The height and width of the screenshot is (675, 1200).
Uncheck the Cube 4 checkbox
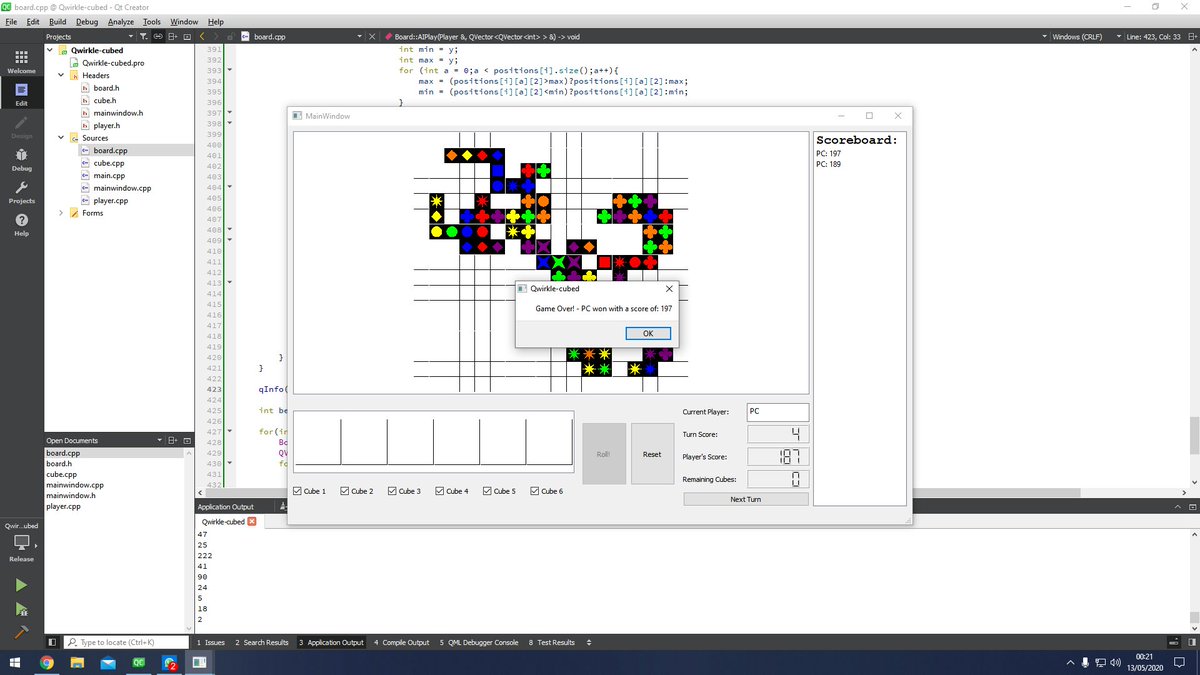pos(440,491)
